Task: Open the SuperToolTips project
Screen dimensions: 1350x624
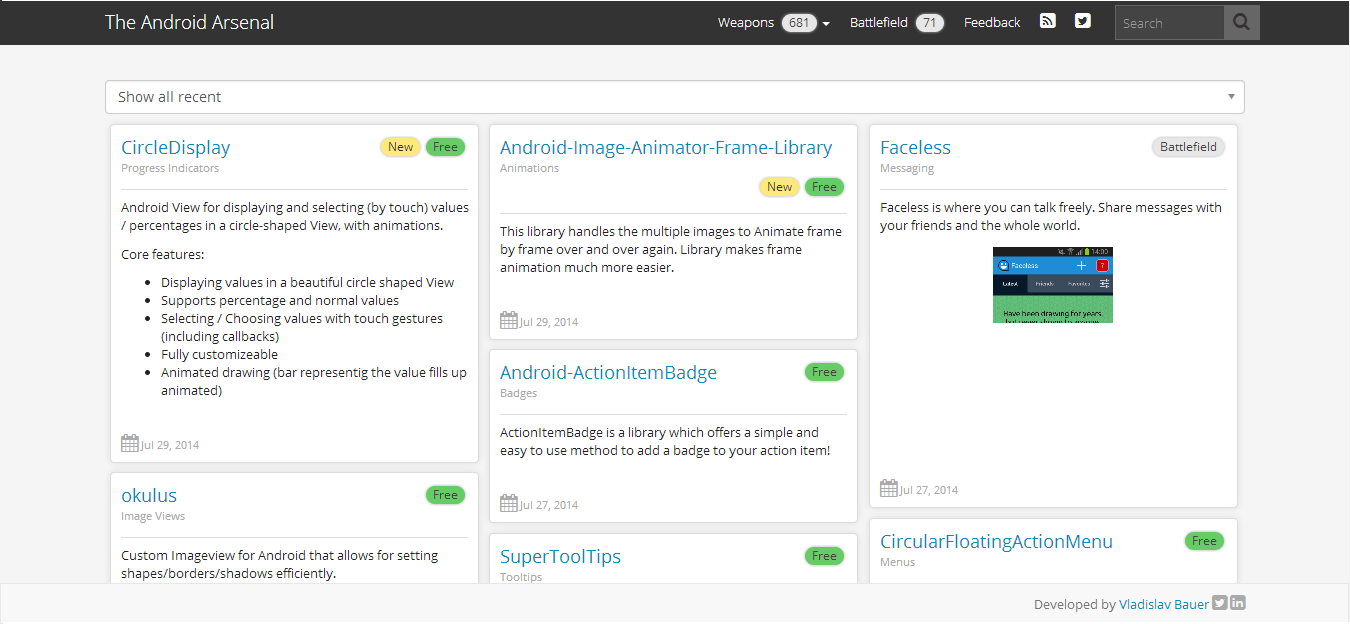Action: tap(560, 556)
